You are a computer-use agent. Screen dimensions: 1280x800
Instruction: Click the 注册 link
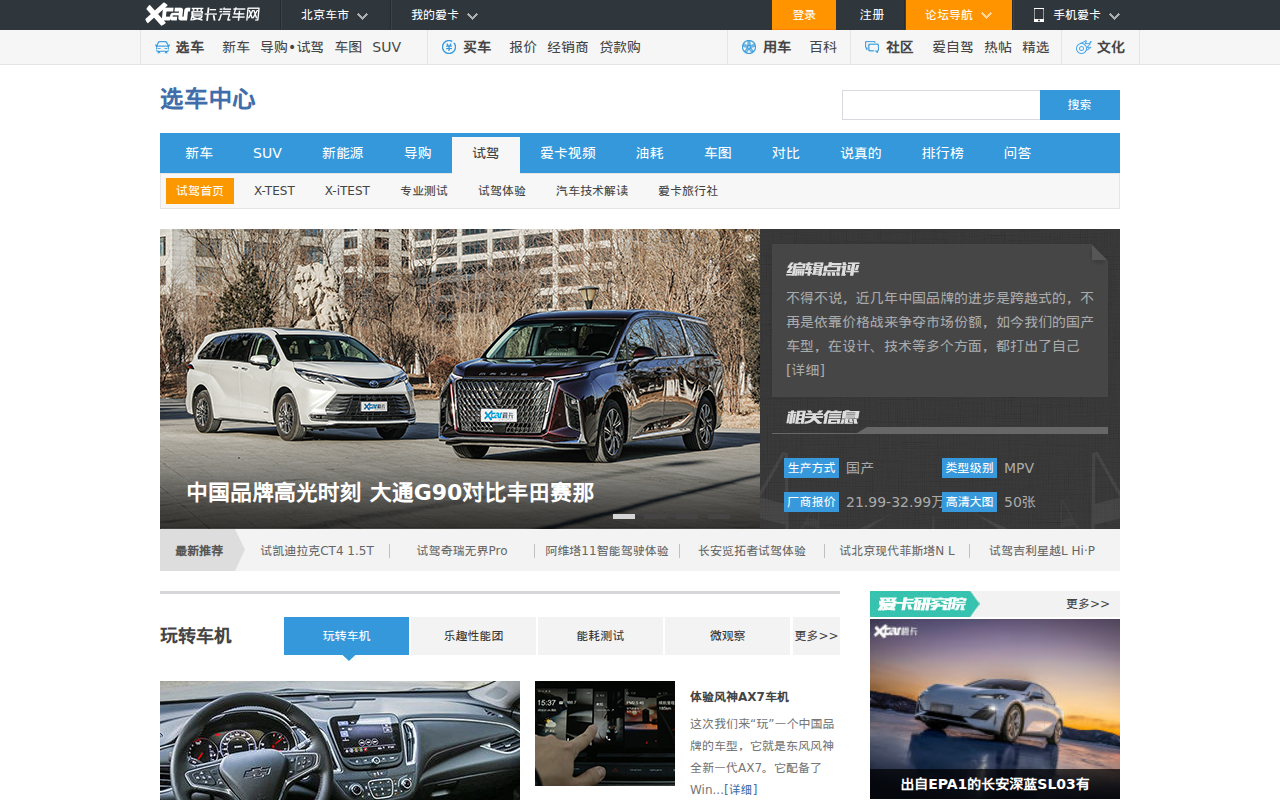pyautogui.click(x=872, y=15)
